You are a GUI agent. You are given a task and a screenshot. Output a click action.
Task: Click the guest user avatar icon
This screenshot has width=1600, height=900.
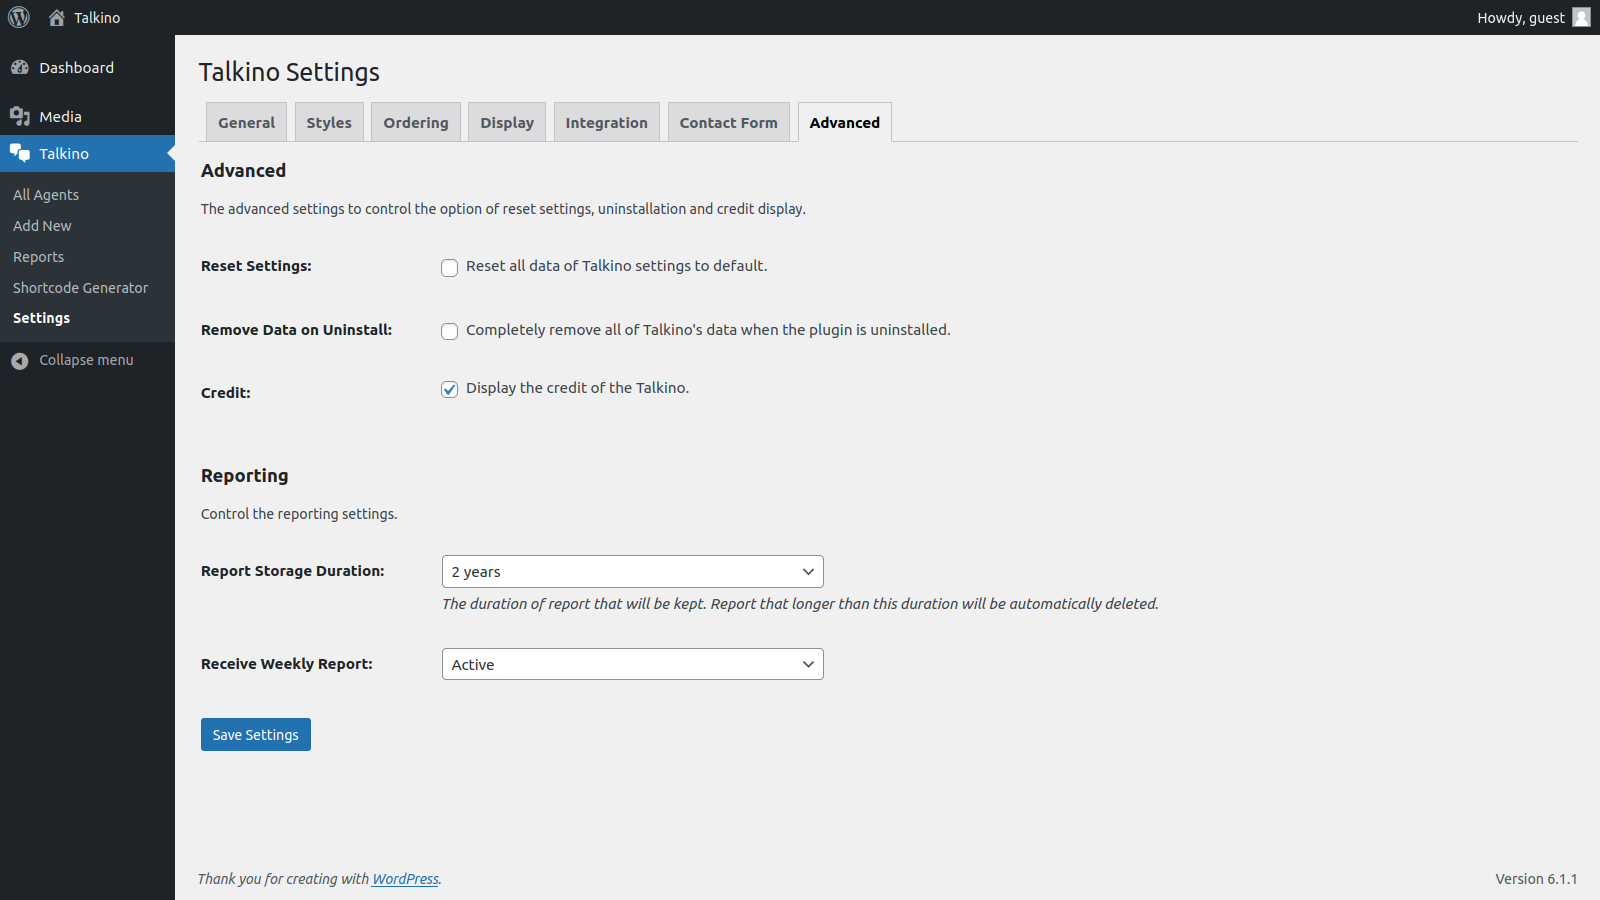pos(1581,17)
